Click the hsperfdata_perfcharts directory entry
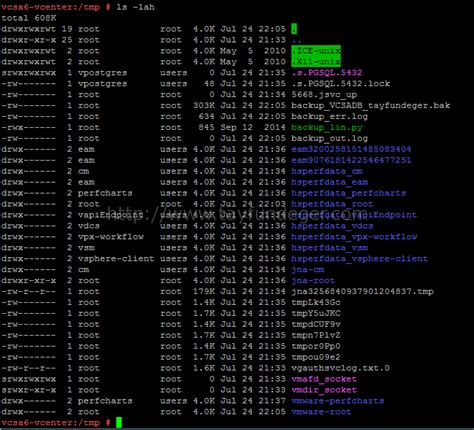The width and height of the screenshot is (474, 430). [x=349, y=193]
